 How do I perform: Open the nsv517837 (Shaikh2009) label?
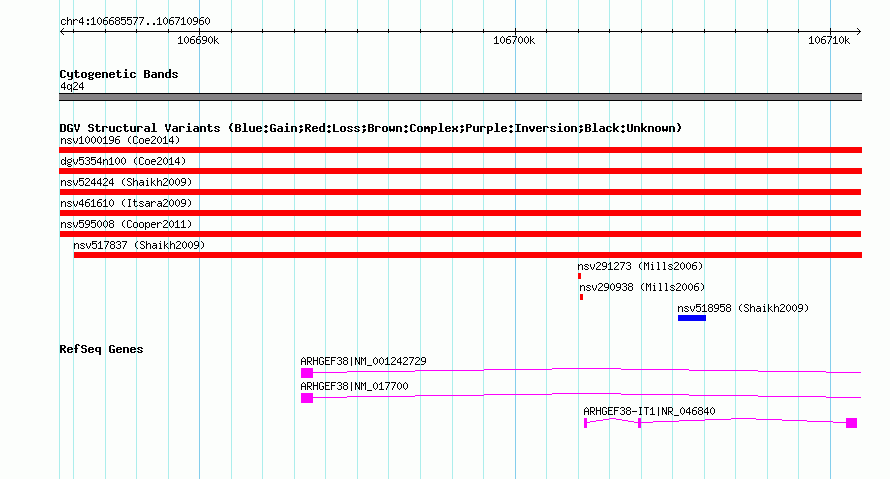[139, 245]
